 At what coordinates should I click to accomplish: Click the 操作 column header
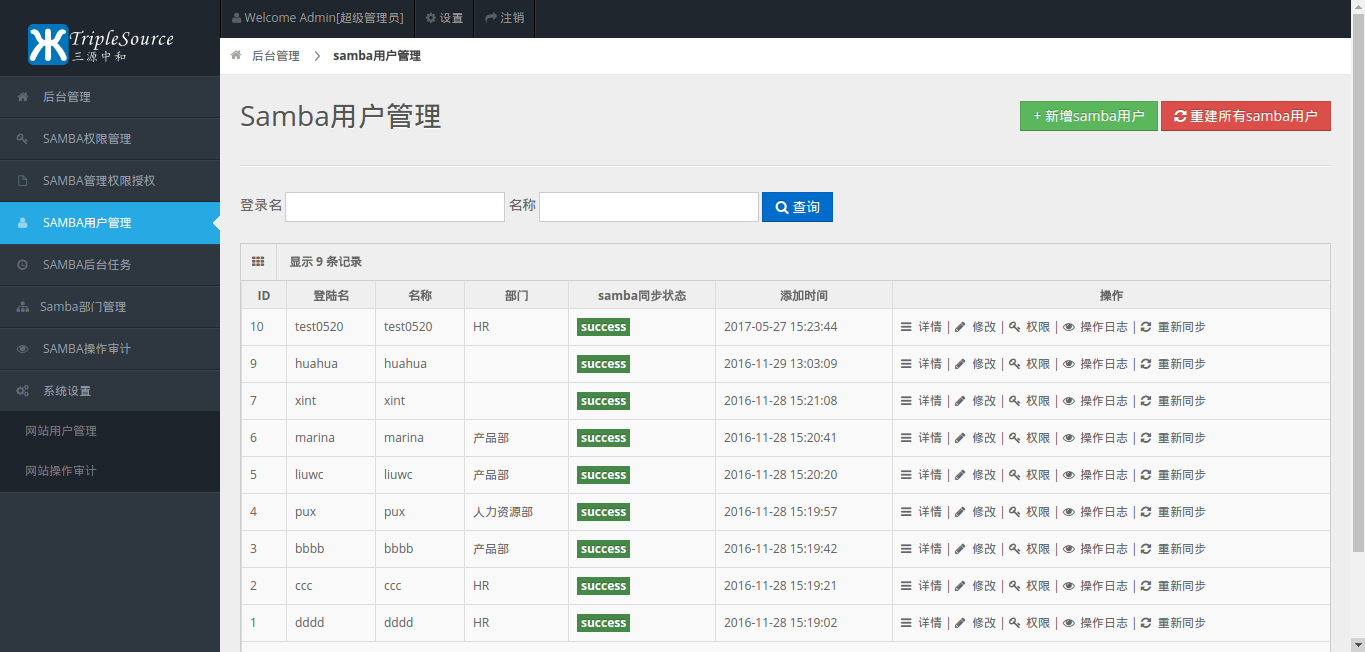[1111, 296]
